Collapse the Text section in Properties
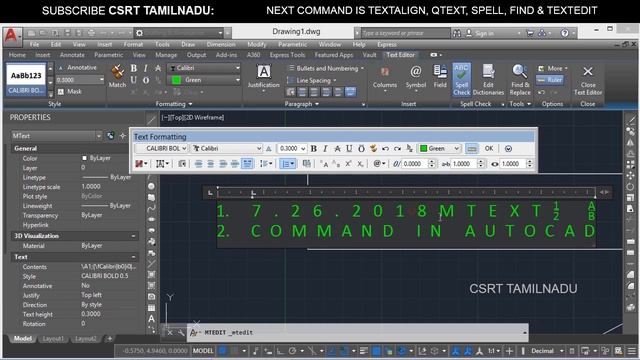Viewport: 640px width, 360px height. [133, 257]
